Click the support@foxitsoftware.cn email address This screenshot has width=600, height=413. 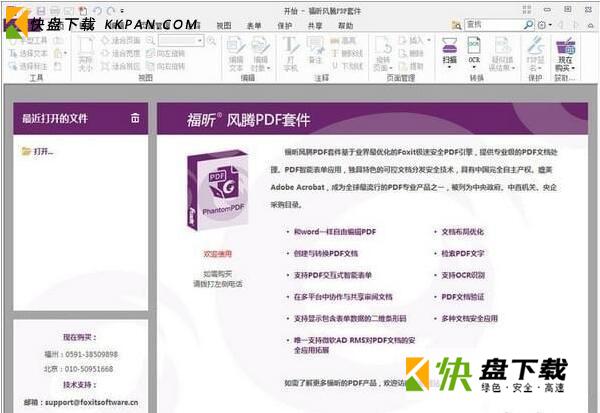click(91, 402)
